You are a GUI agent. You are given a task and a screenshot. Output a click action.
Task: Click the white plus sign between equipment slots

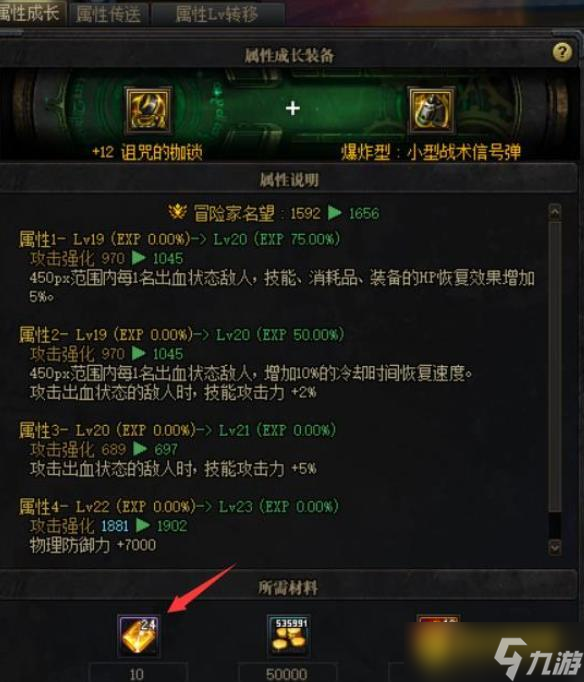[x=293, y=108]
